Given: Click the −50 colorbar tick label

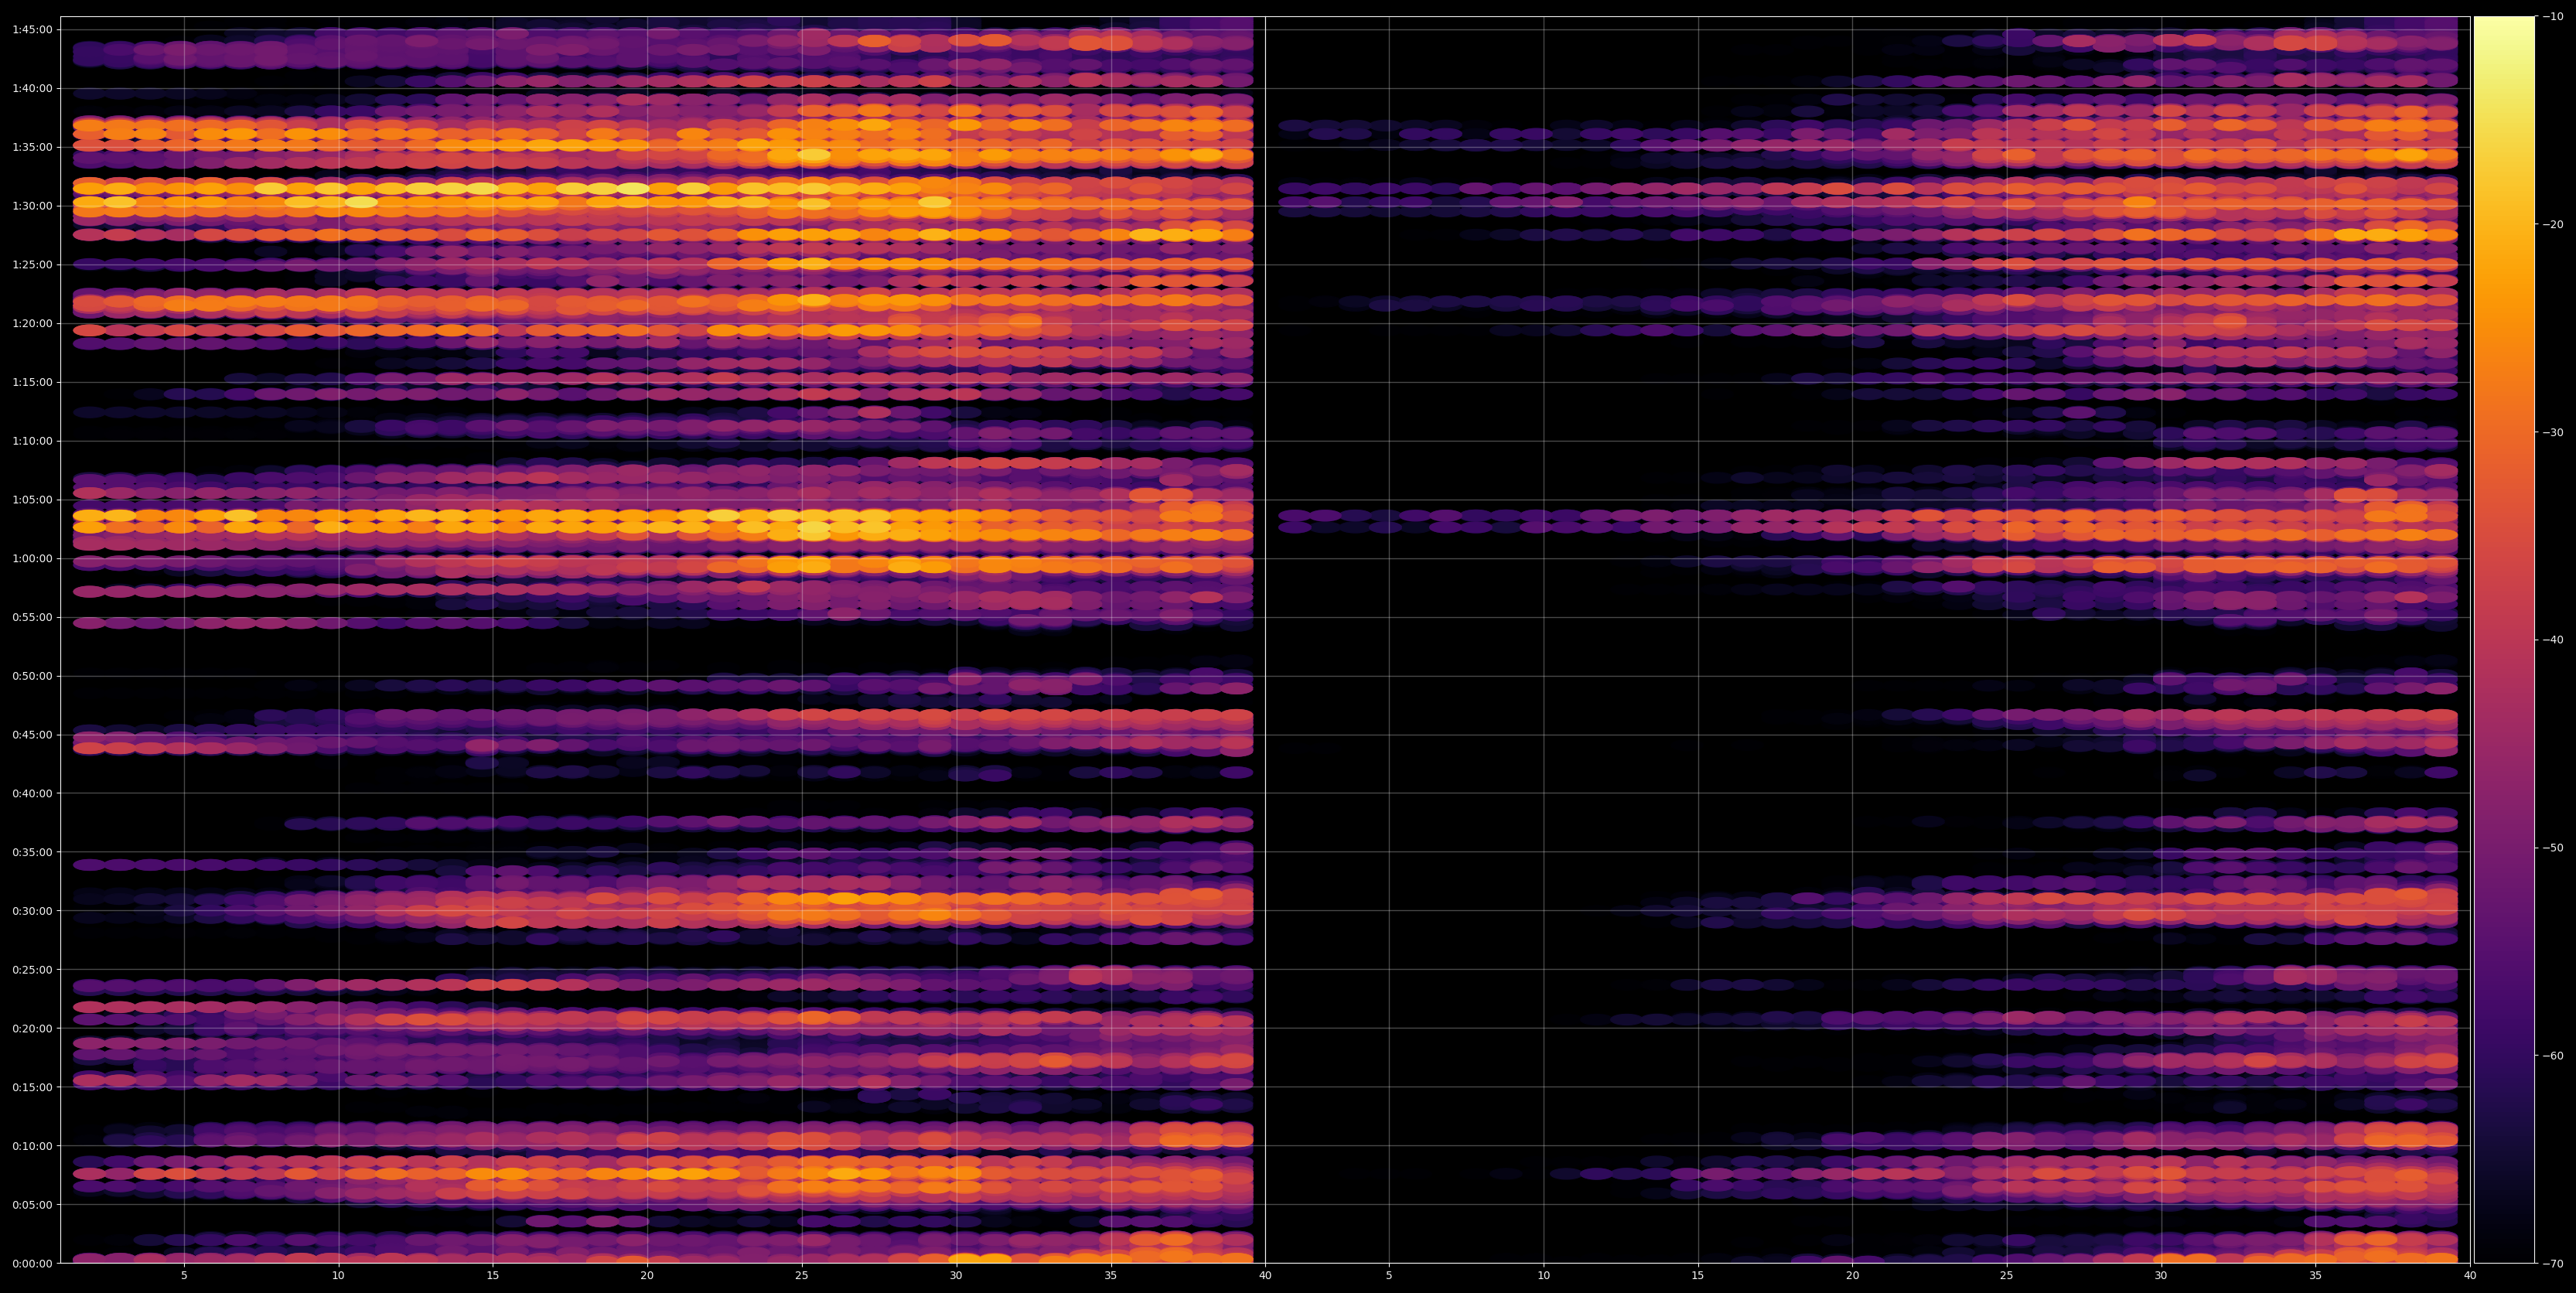Looking at the screenshot, I should 2553,848.
